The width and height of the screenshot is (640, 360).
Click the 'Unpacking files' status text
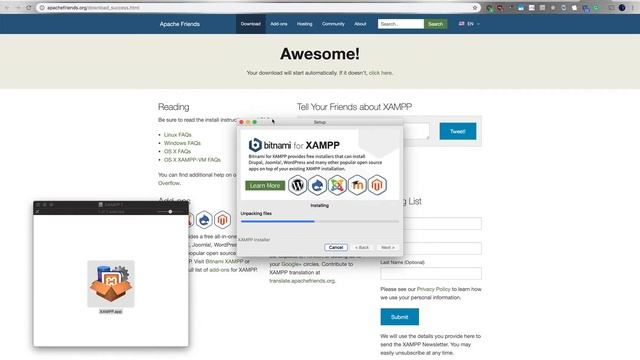(256, 213)
